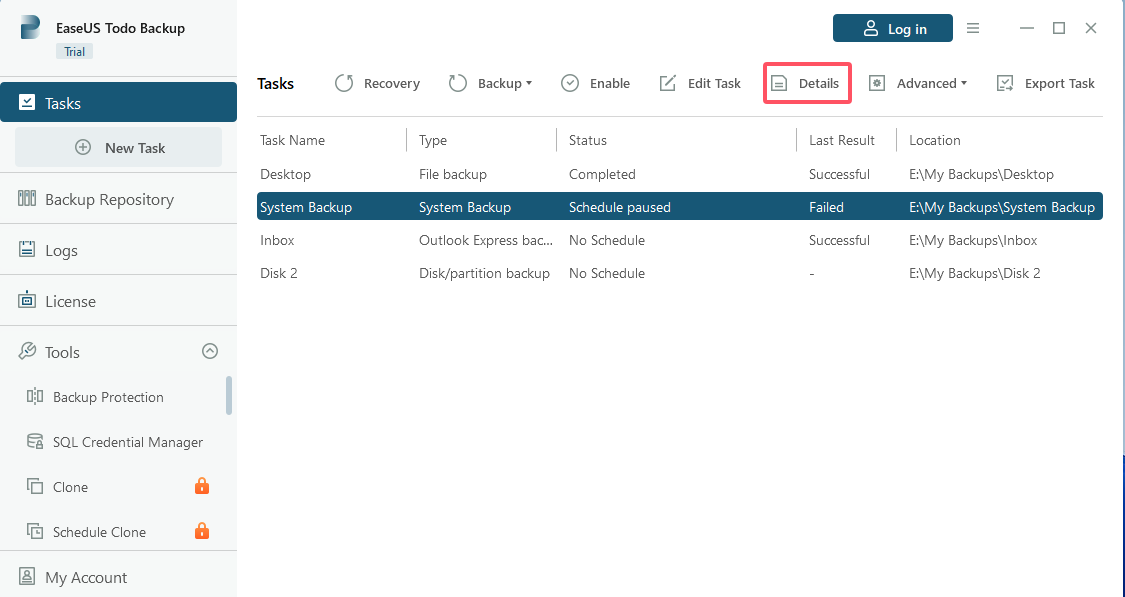This screenshot has width=1125, height=597.
Task: Select the Tools wrench icon
Action: 27,352
